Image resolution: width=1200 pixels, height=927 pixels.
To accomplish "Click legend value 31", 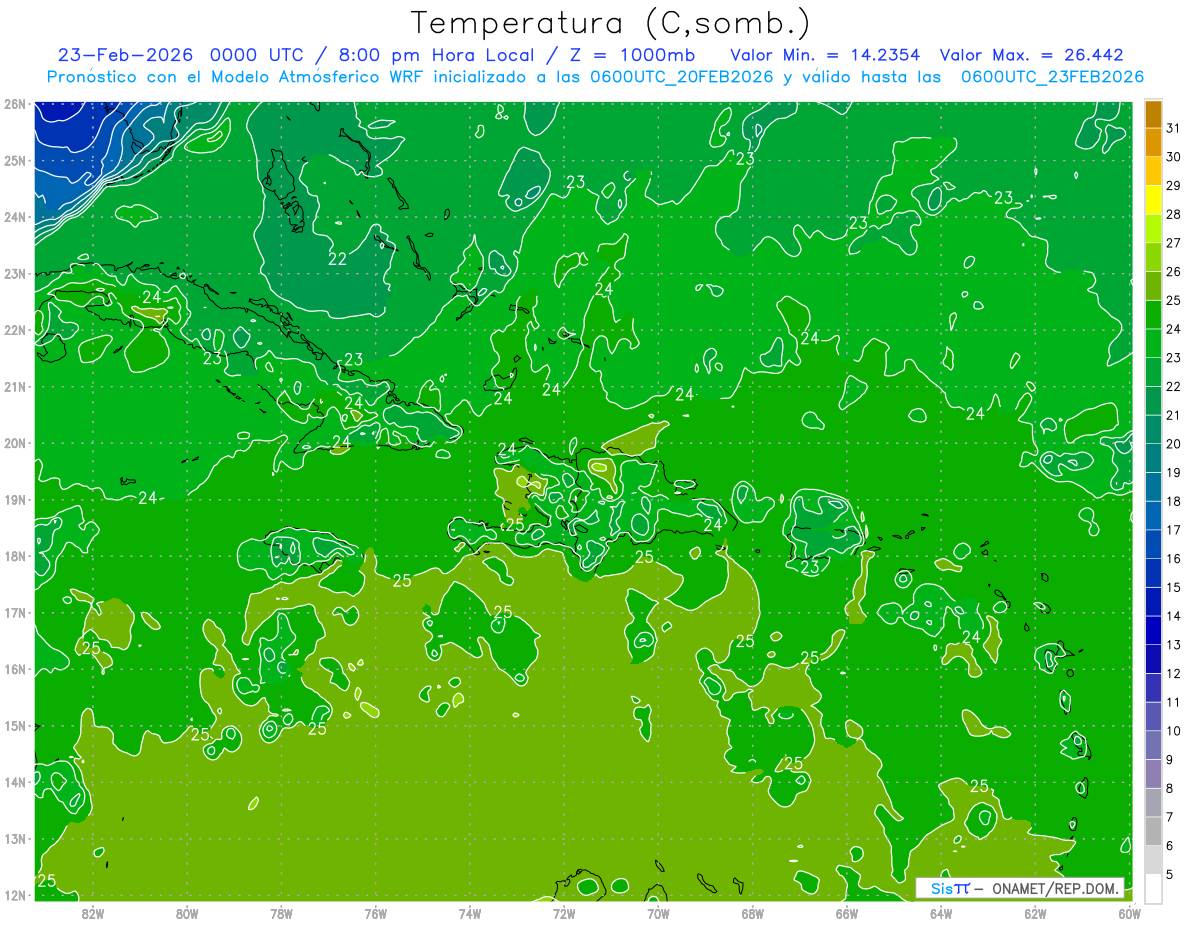I will [1173, 128].
